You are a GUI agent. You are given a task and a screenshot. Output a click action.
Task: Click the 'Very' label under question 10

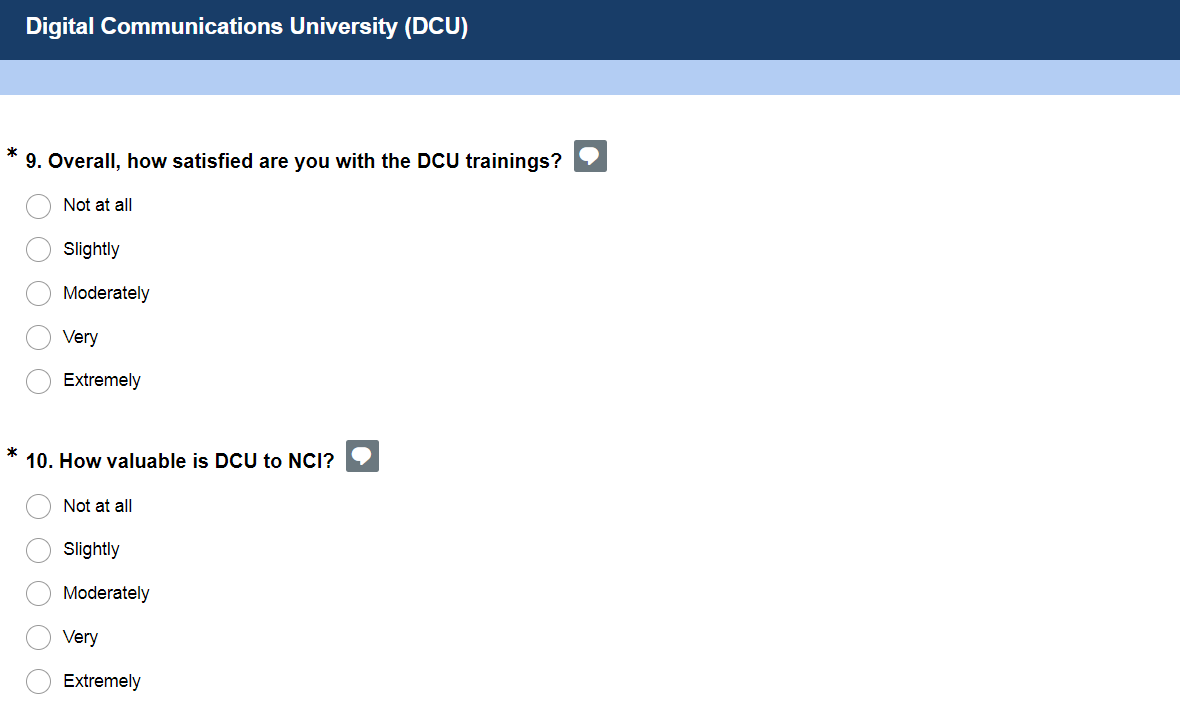click(80, 637)
